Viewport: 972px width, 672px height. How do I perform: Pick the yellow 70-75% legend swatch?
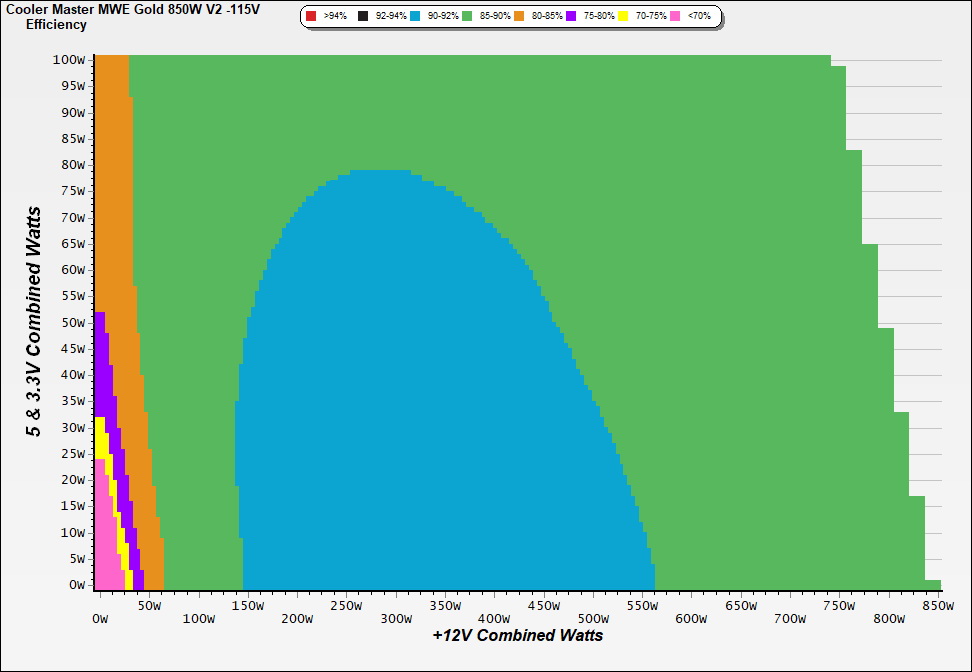tap(623, 17)
